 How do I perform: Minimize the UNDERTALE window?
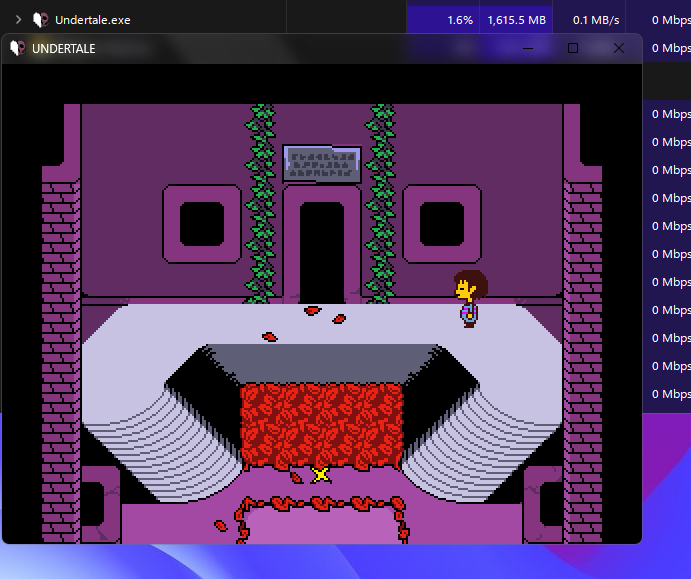pyautogui.click(x=528, y=48)
